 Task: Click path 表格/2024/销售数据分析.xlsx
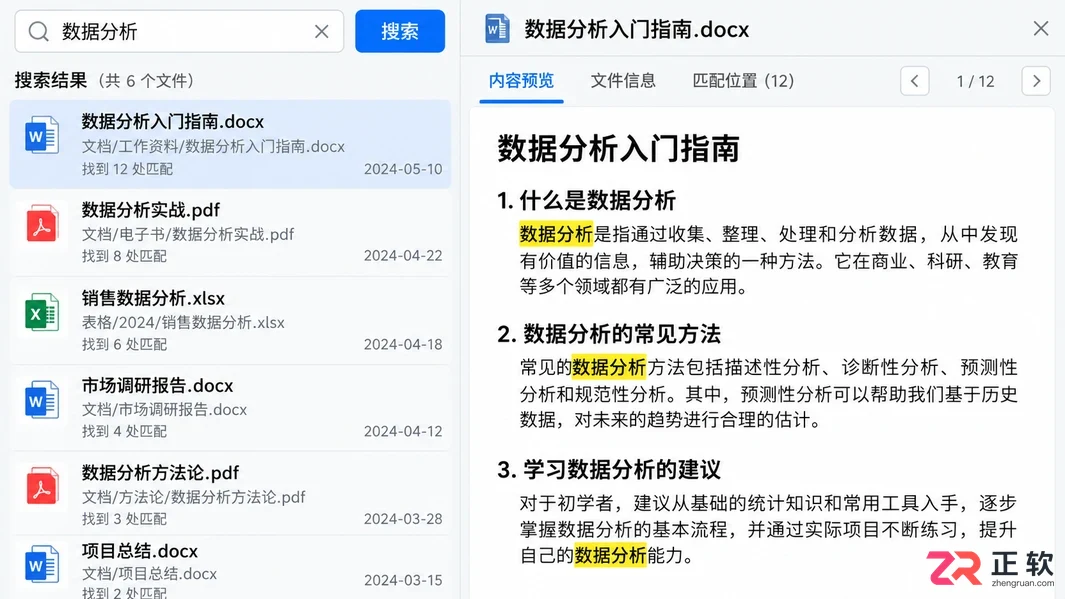[x=183, y=323]
